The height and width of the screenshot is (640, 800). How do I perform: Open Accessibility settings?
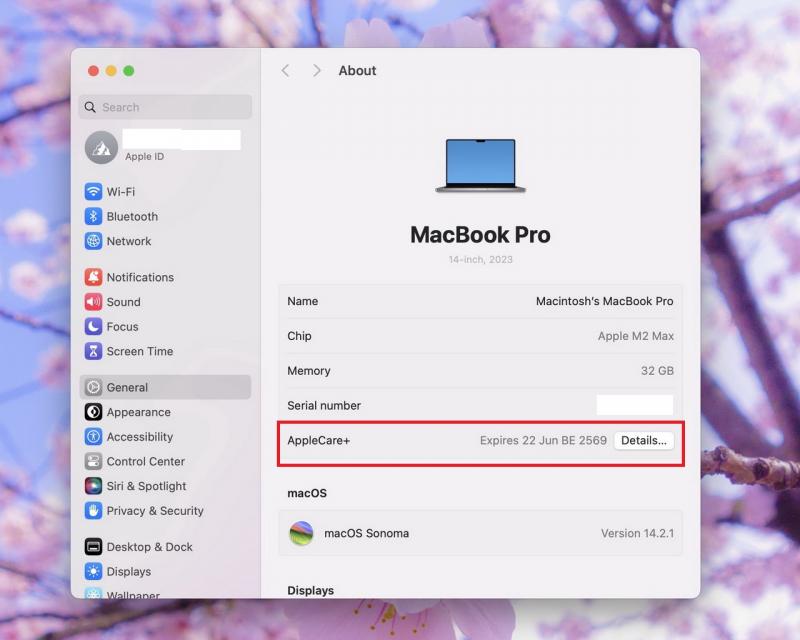(139, 437)
